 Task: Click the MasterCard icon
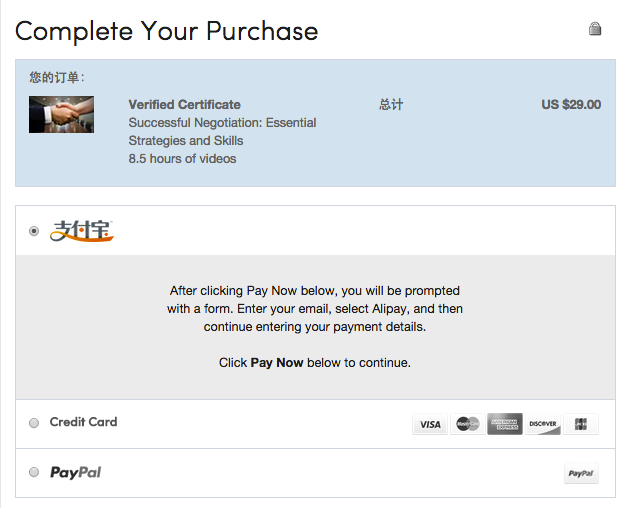click(x=467, y=424)
